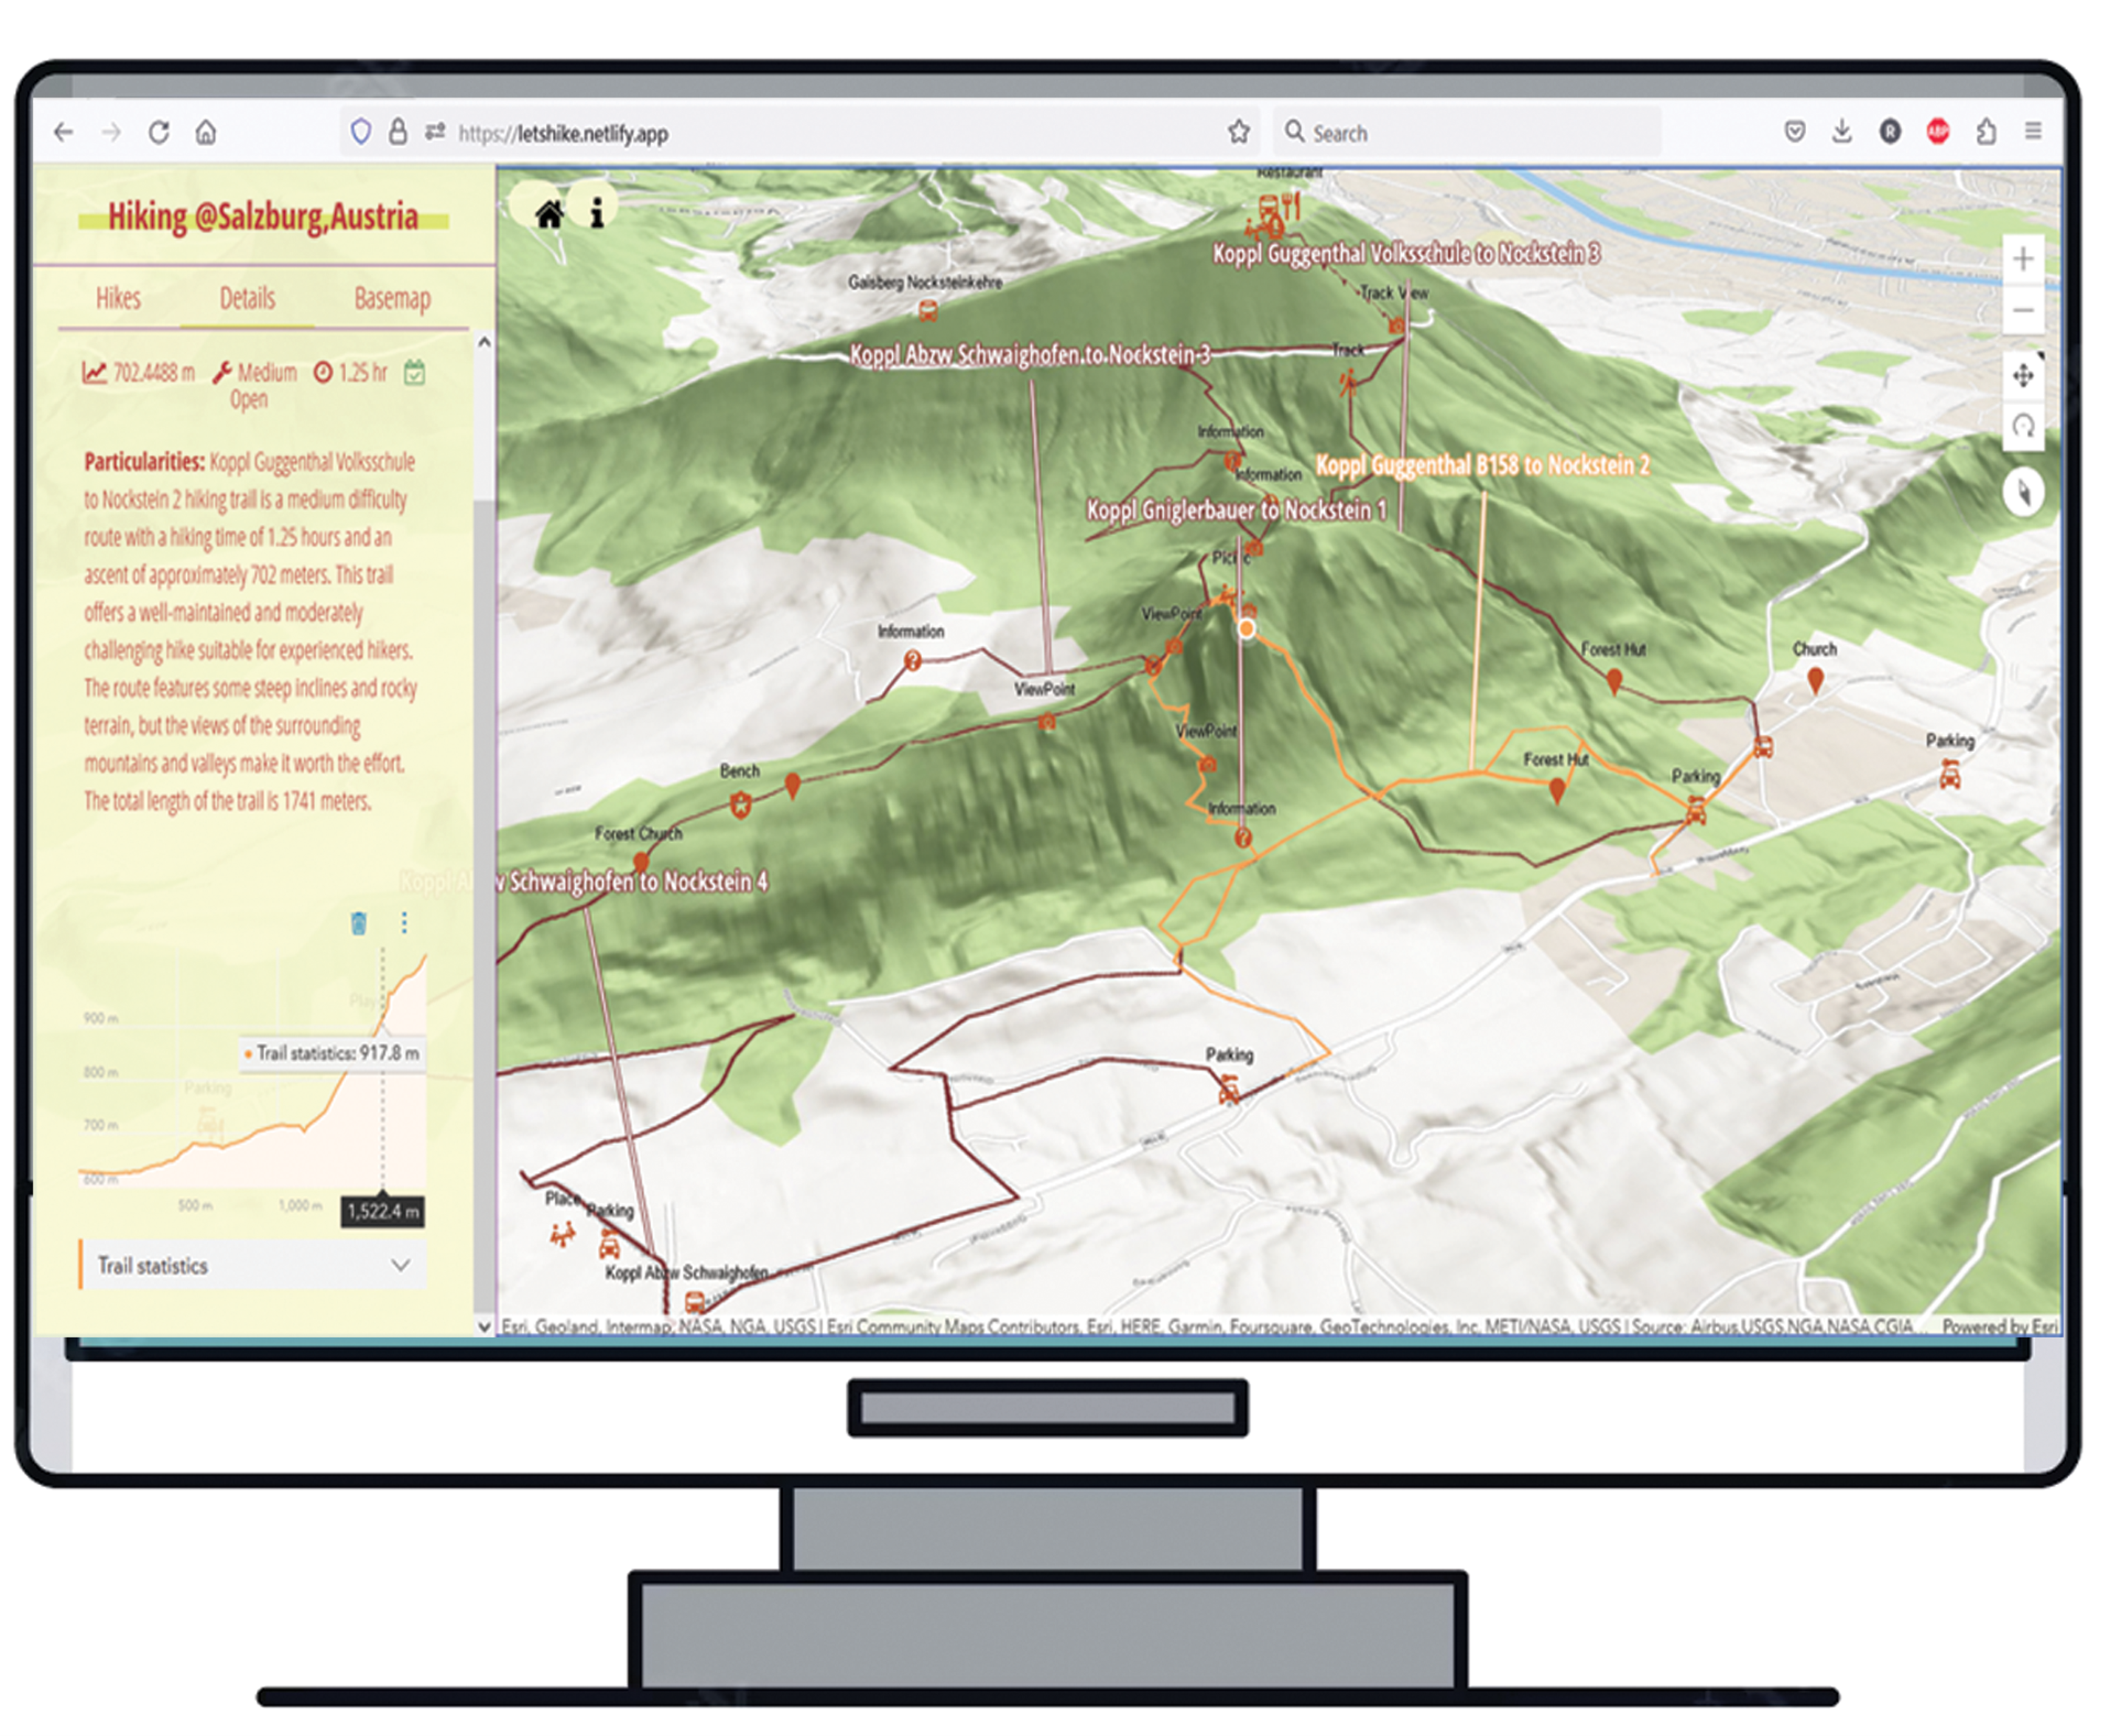Switch to the Hikes tab

coord(118,298)
